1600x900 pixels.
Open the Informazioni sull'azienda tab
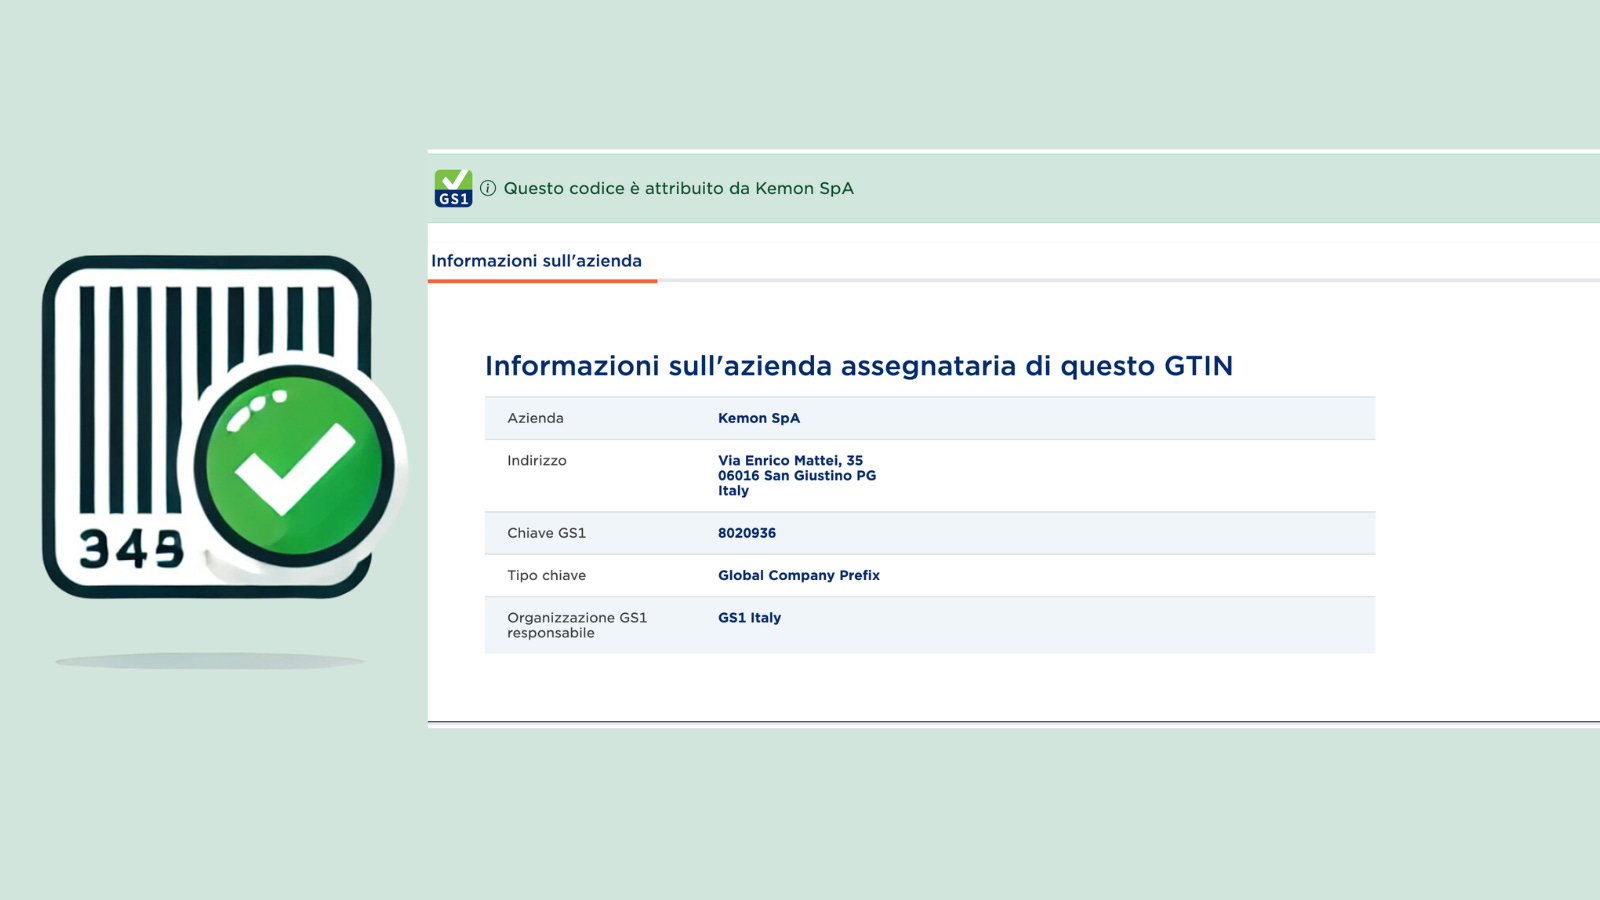[x=536, y=261]
